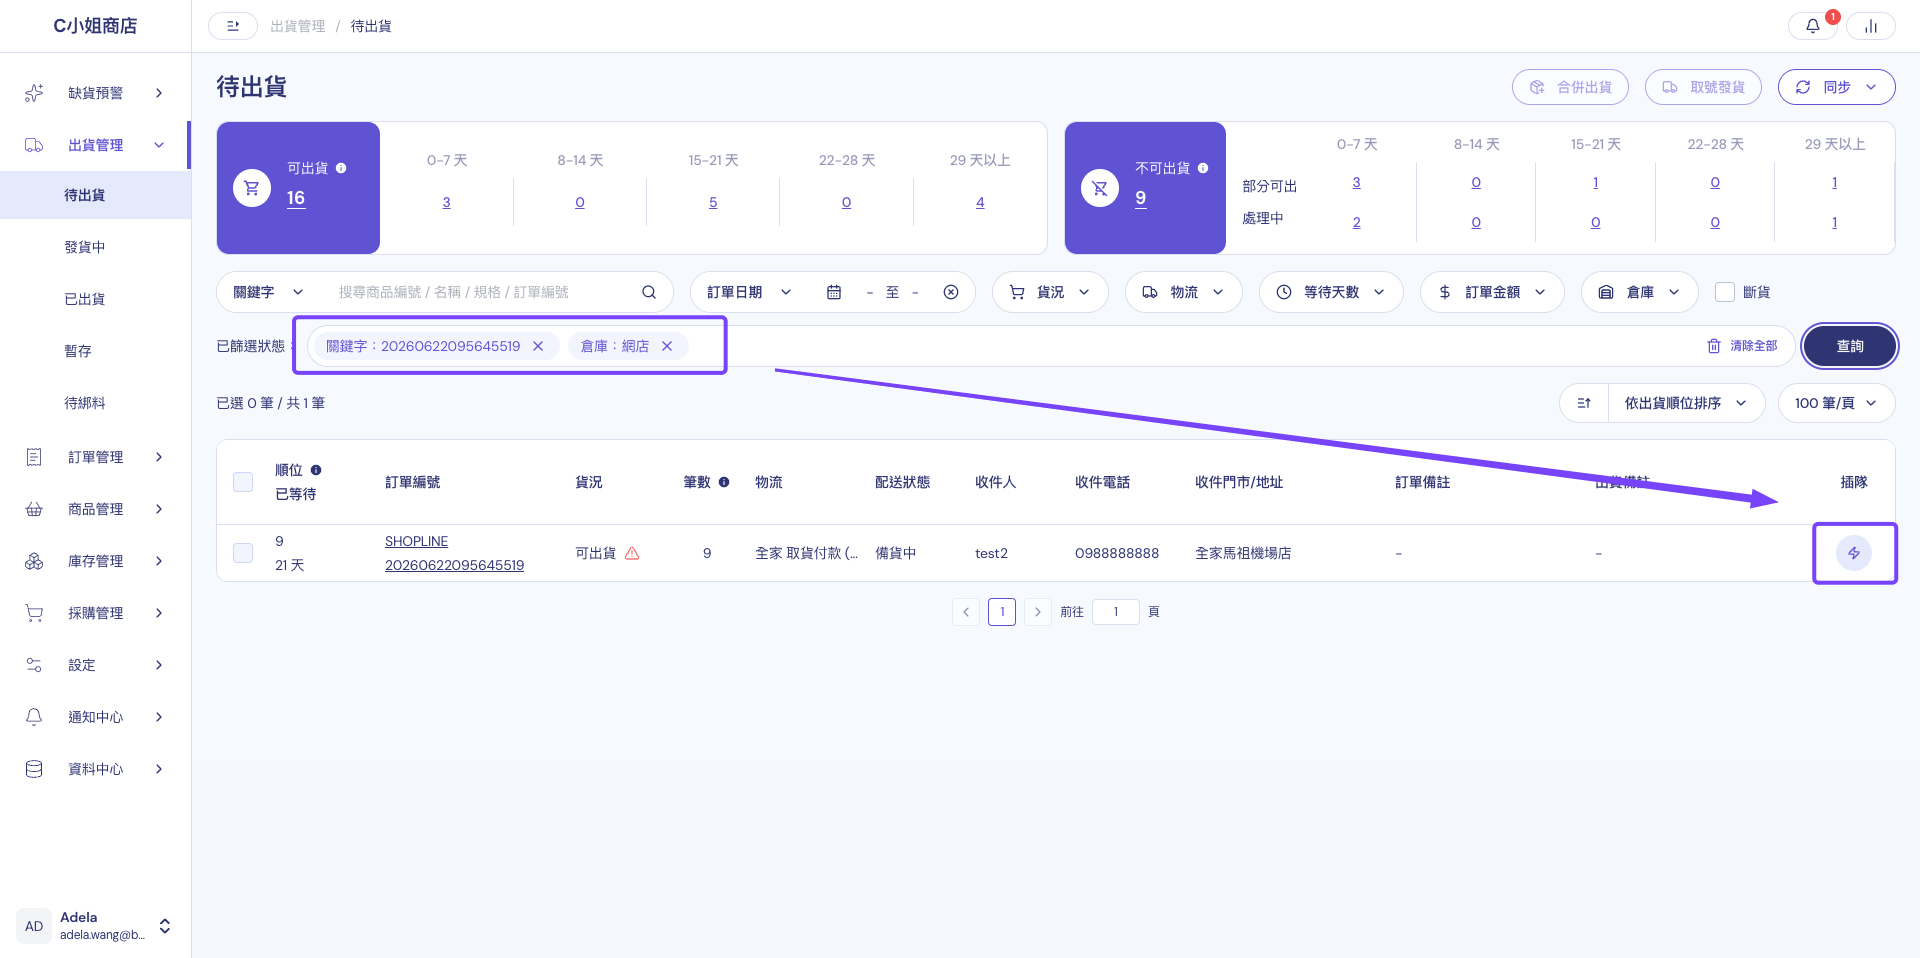Click the 15-21 天 shippable count 5
This screenshot has height=958, width=1920.
(713, 202)
